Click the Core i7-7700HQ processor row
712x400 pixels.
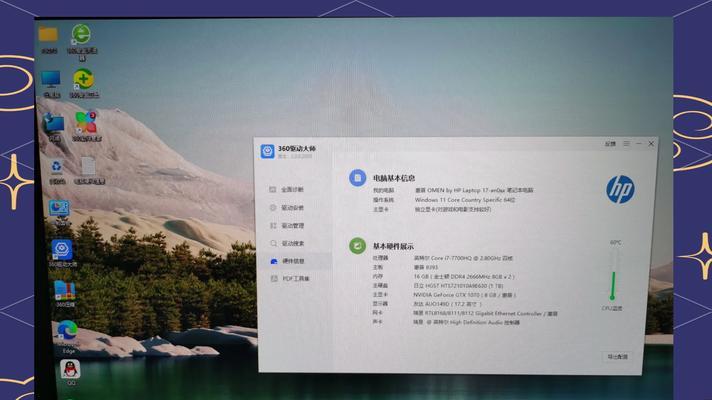tap(442, 258)
